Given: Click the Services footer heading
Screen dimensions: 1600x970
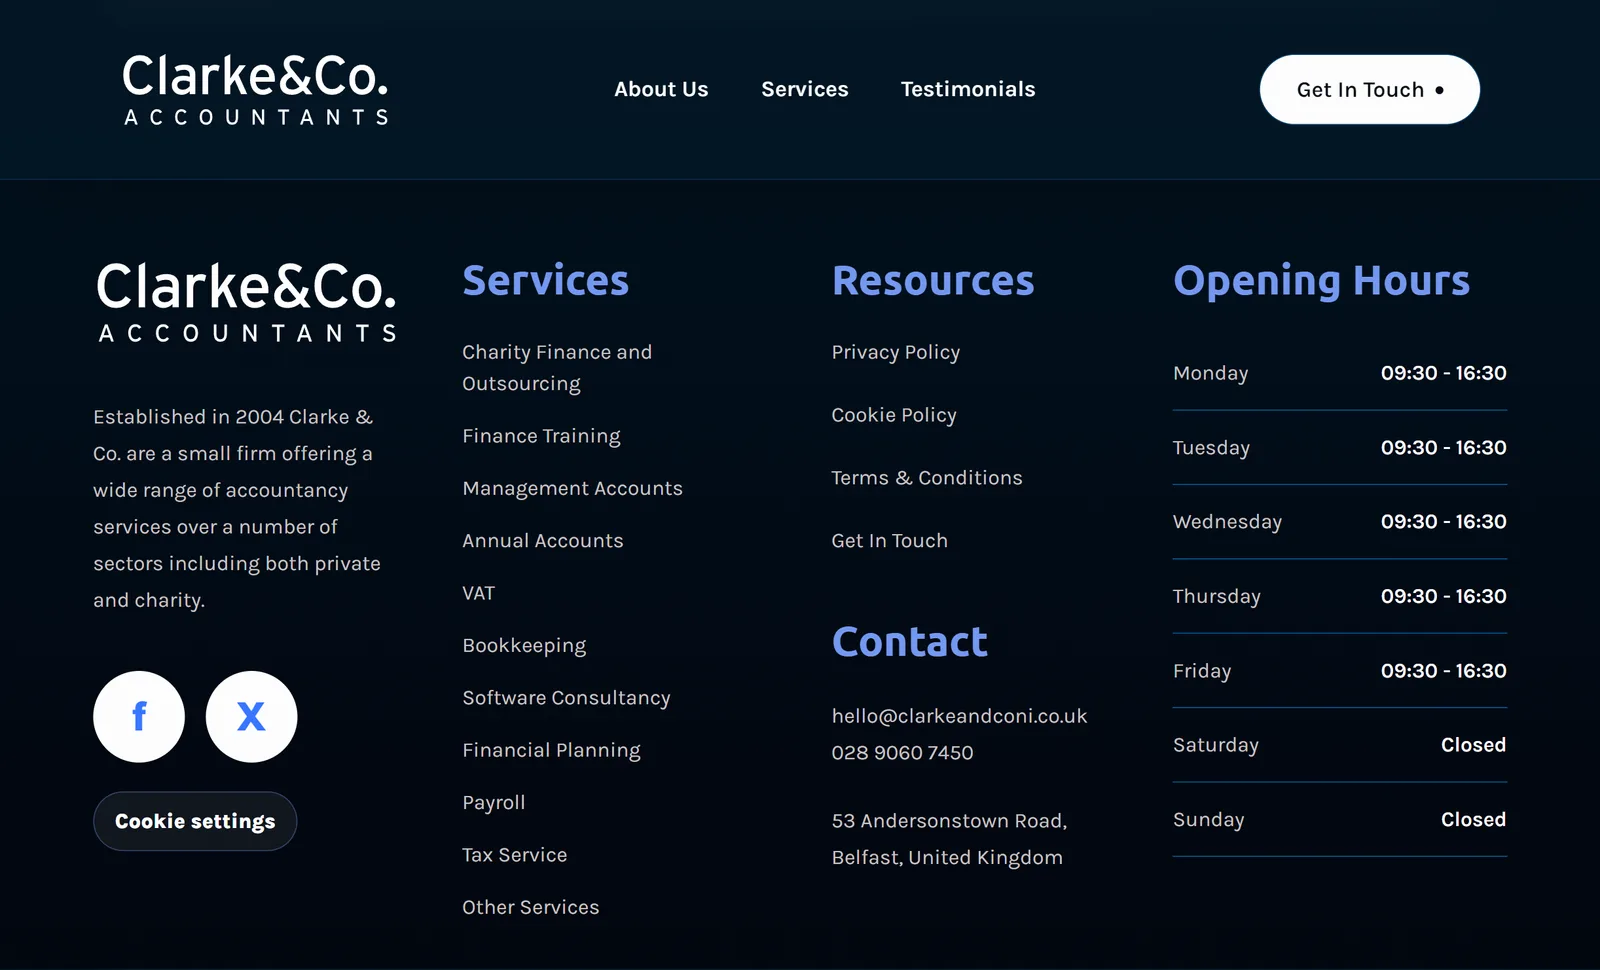Looking at the screenshot, I should (x=546, y=281).
